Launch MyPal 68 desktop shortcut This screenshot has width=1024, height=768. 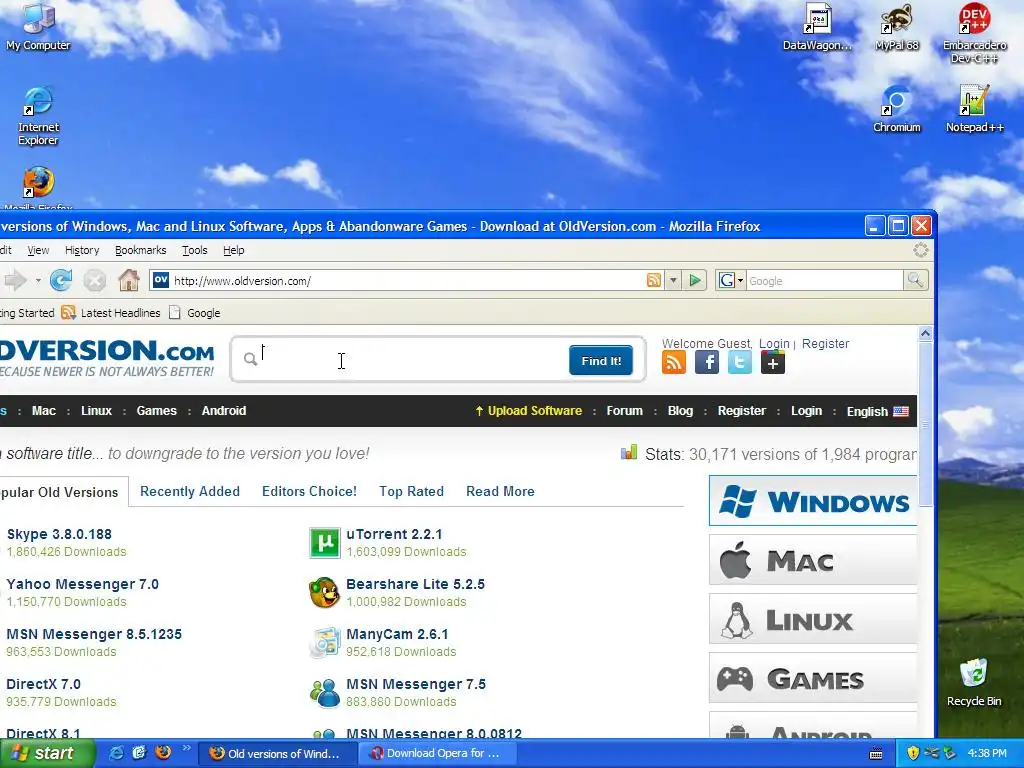point(897,27)
